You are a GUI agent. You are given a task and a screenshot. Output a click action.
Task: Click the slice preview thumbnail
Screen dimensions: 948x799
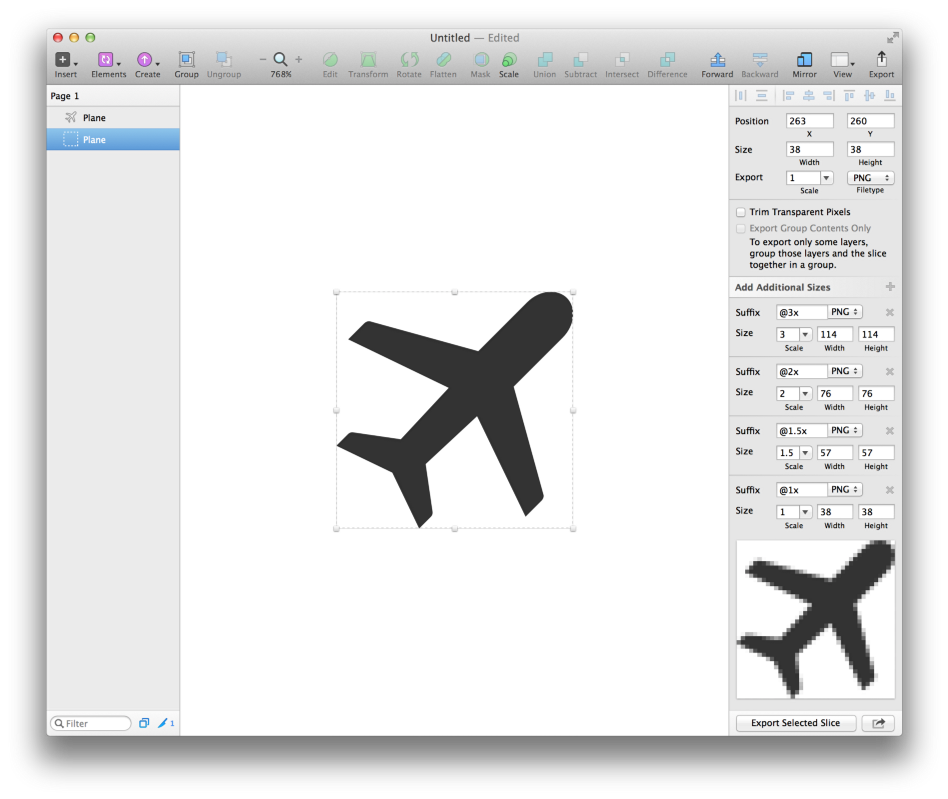point(815,619)
